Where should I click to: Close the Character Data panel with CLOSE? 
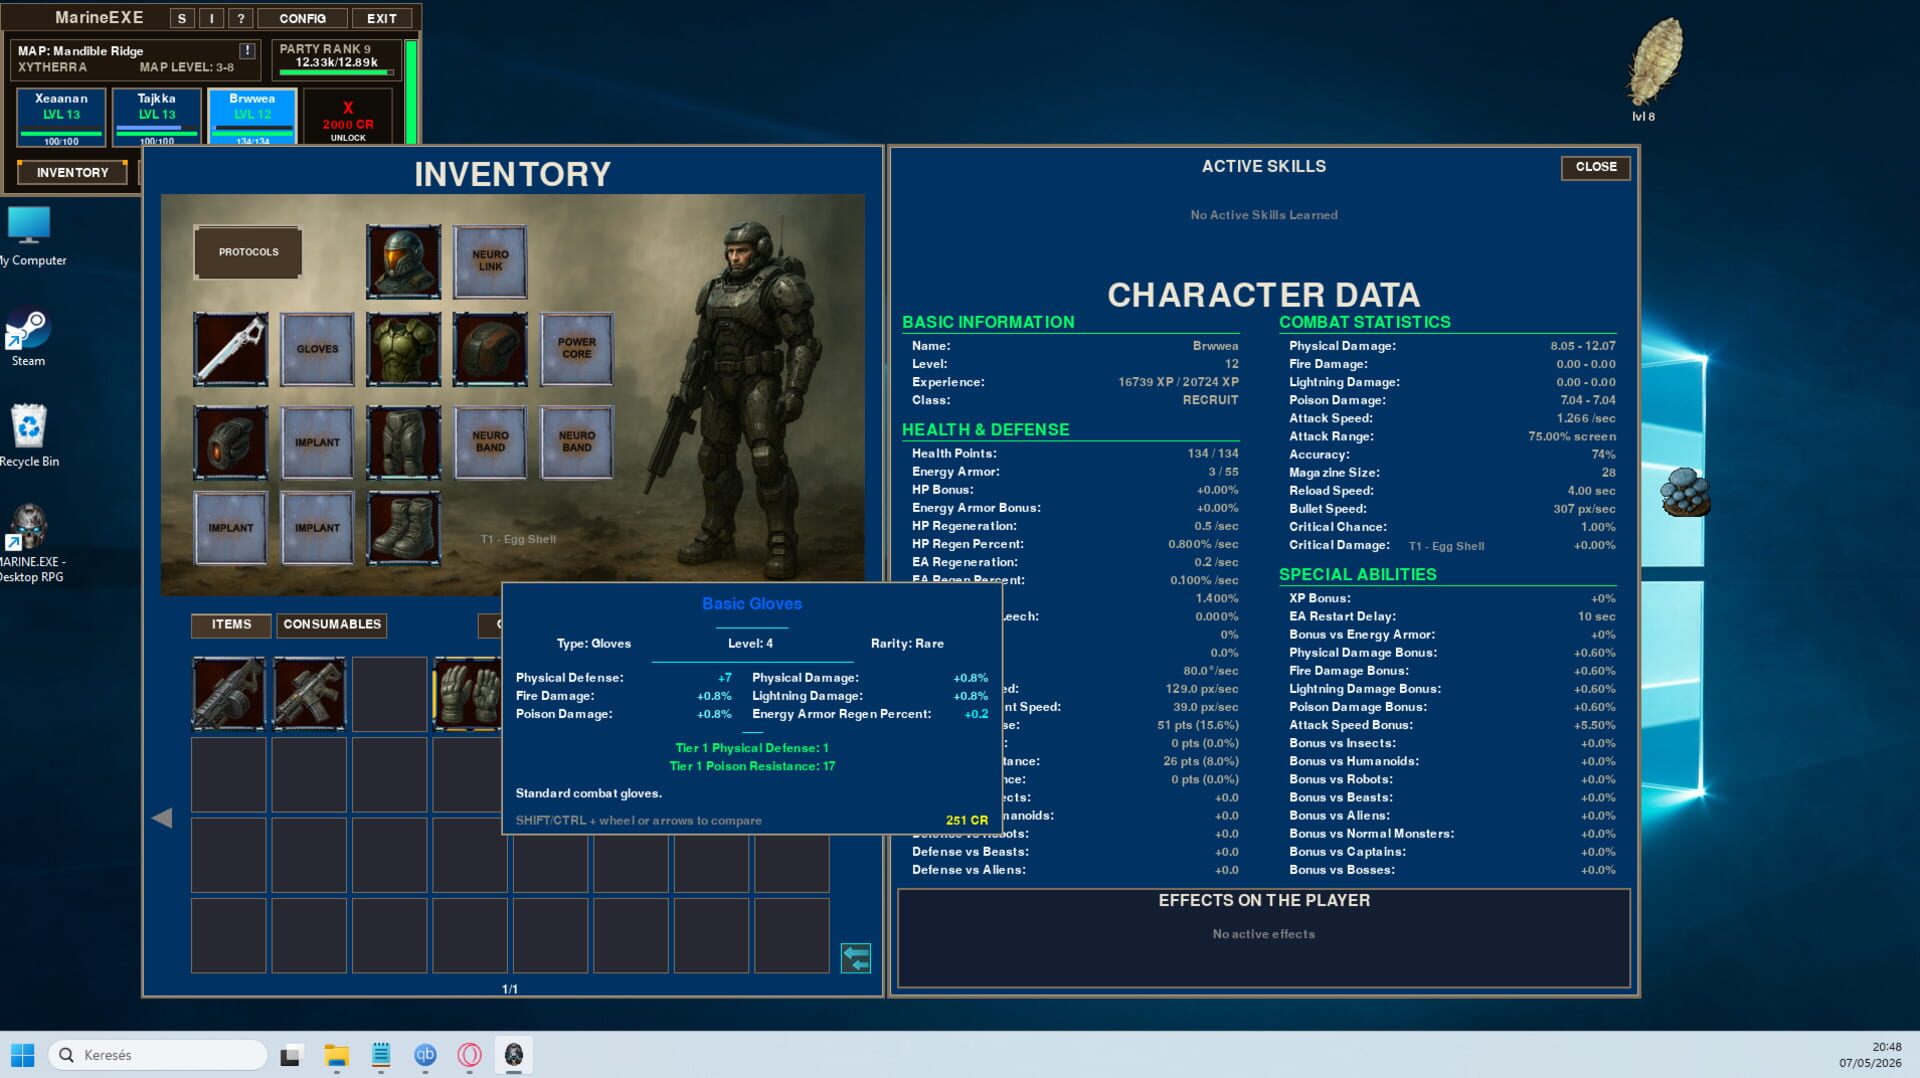pyautogui.click(x=1596, y=167)
